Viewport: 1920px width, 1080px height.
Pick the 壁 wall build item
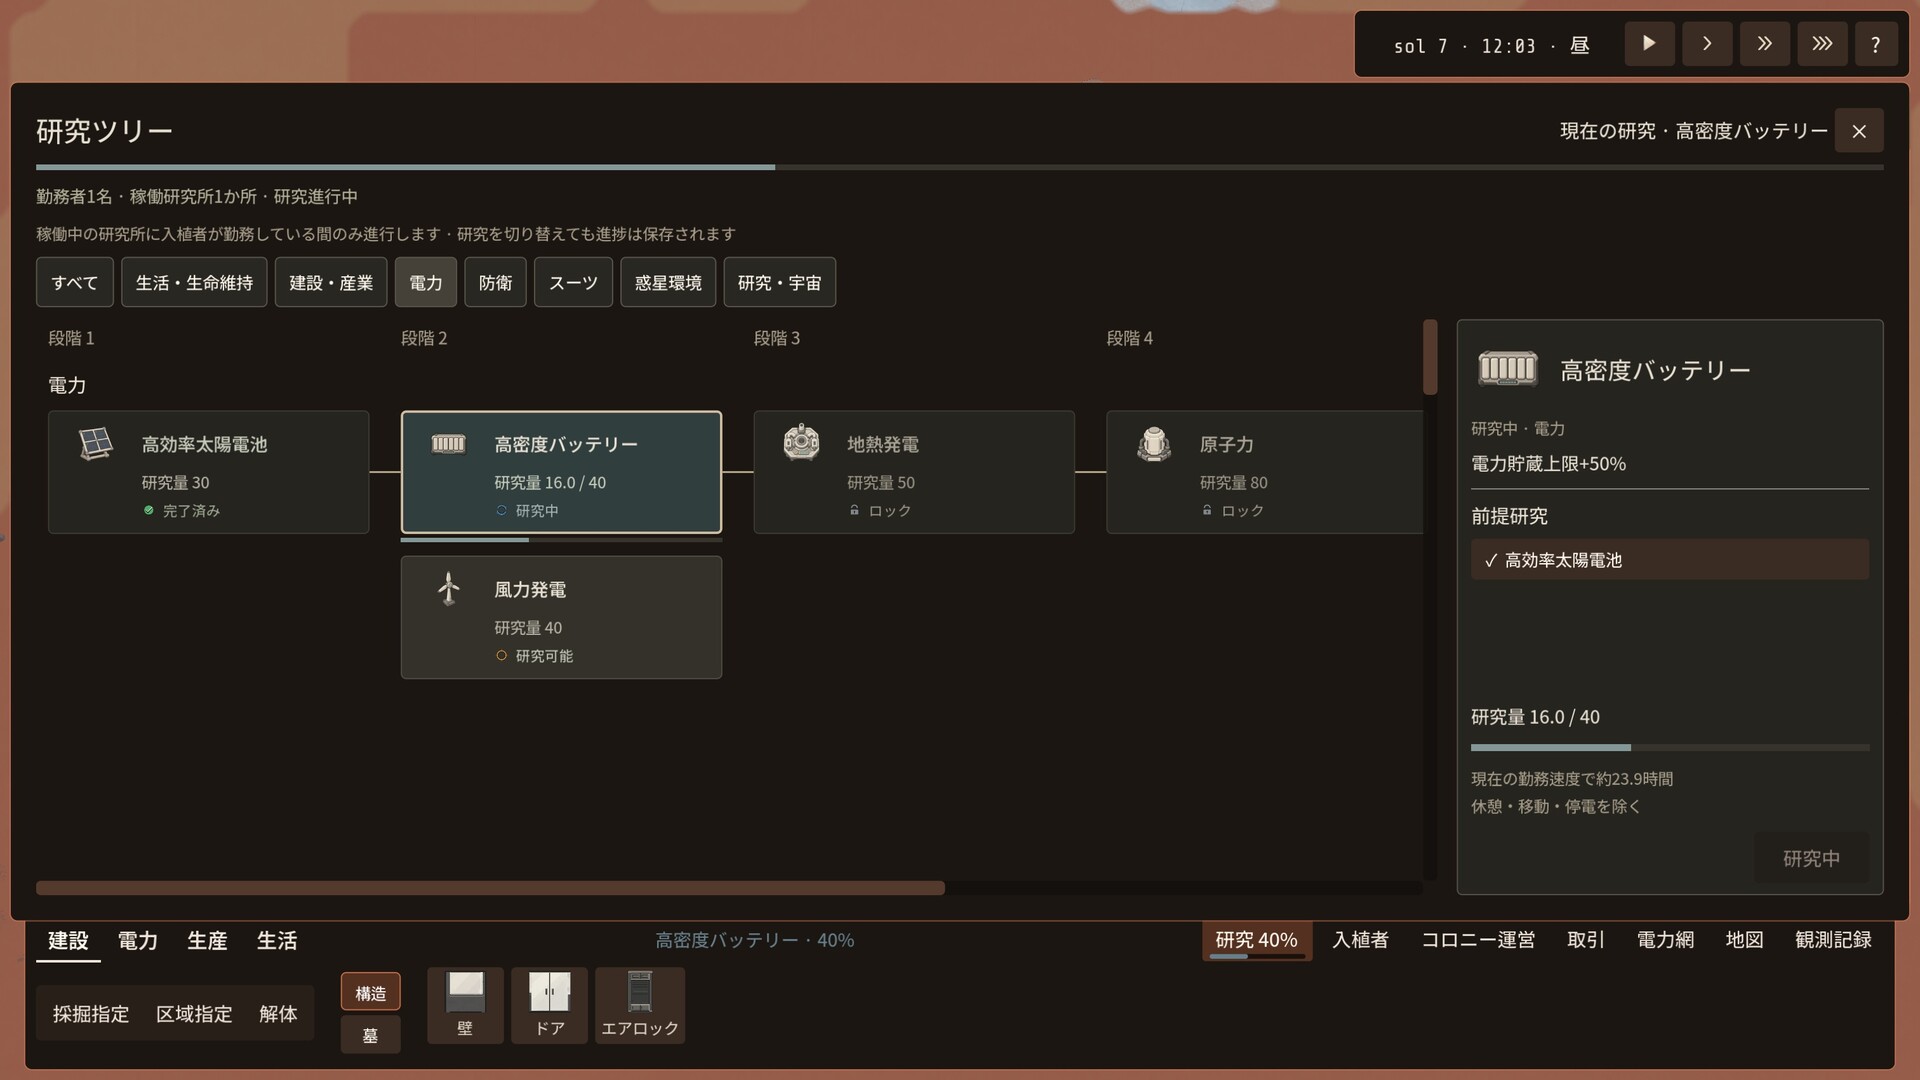pyautogui.click(x=465, y=1005)
